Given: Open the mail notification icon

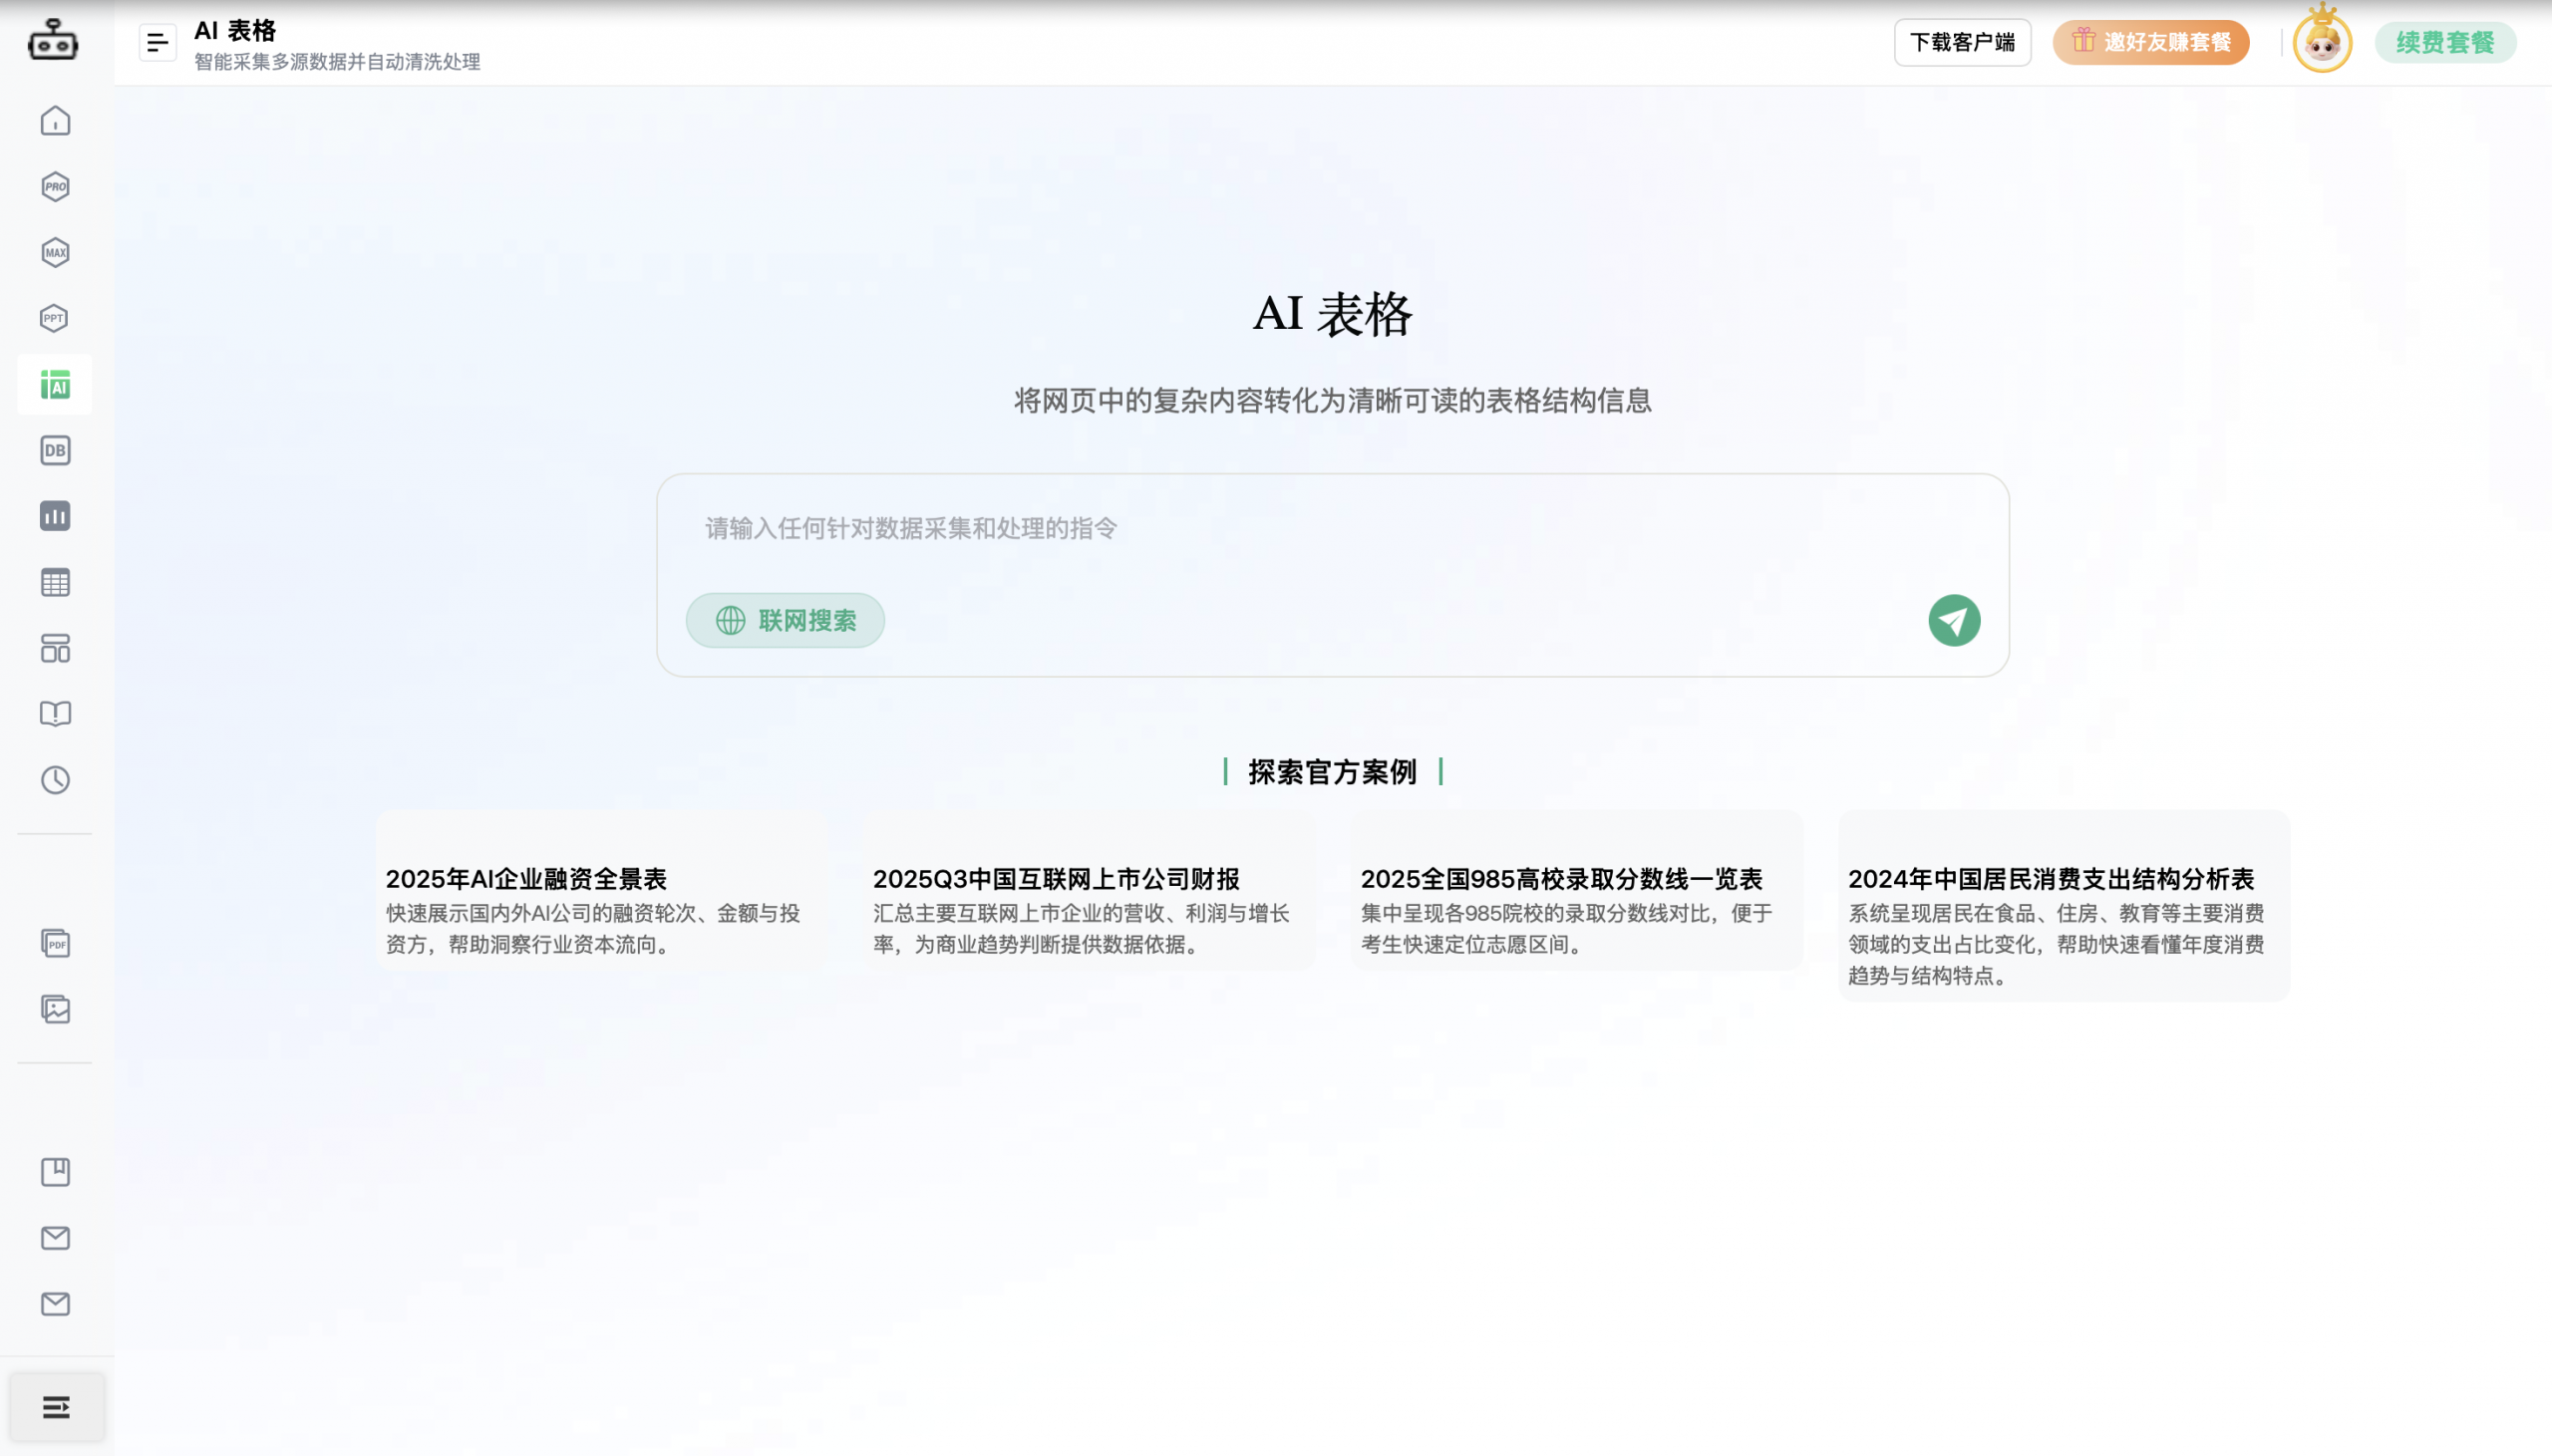Looking at the screenshot, I should (55, 1238).
